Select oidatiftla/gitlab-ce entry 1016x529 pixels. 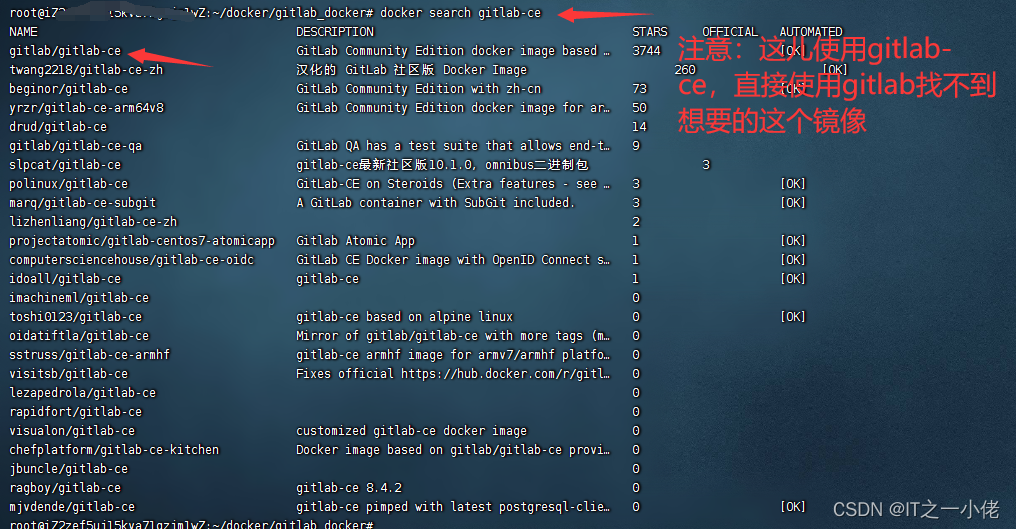79,336
